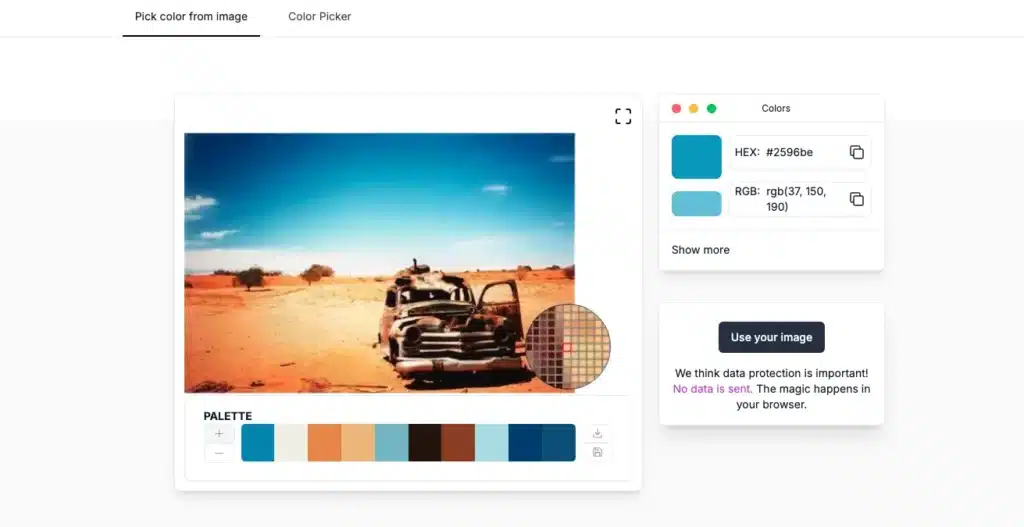1024x527 pixels.
Task: Click the red dot in Colors panel
Action: tap(677, 108)
